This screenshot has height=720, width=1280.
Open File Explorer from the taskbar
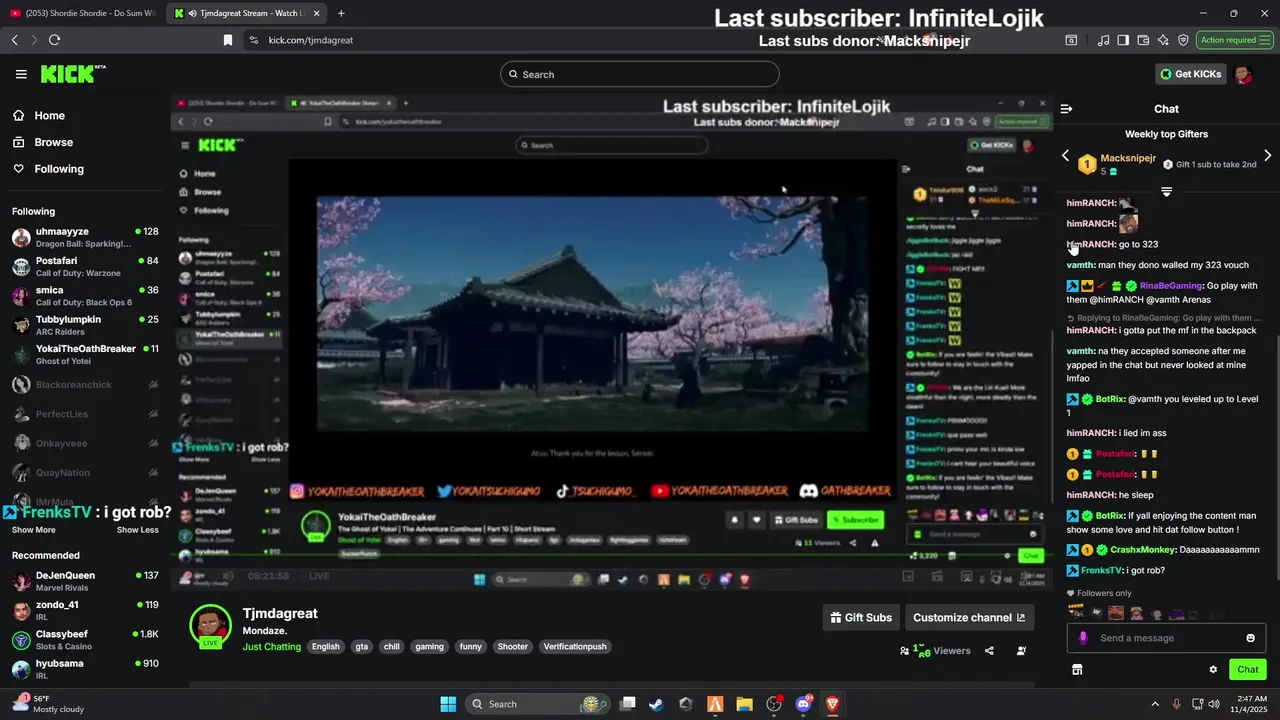pyautogui.click(x=744, y=704)
